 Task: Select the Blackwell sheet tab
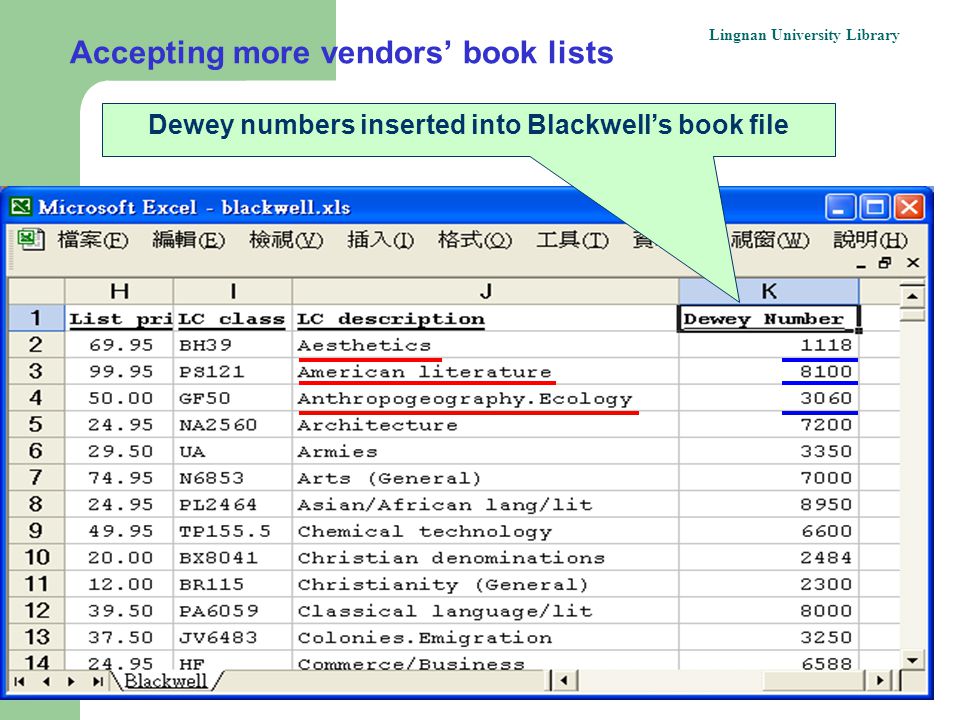(166, 681)
